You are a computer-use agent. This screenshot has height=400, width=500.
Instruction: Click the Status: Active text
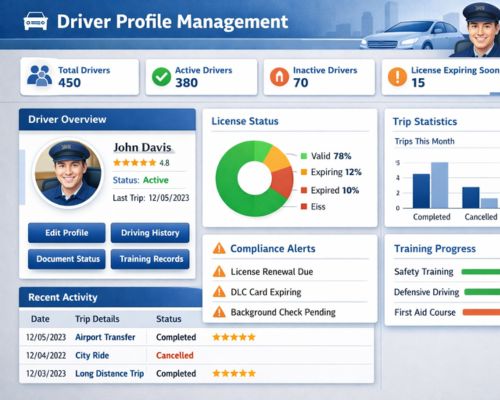pos(141,180)
